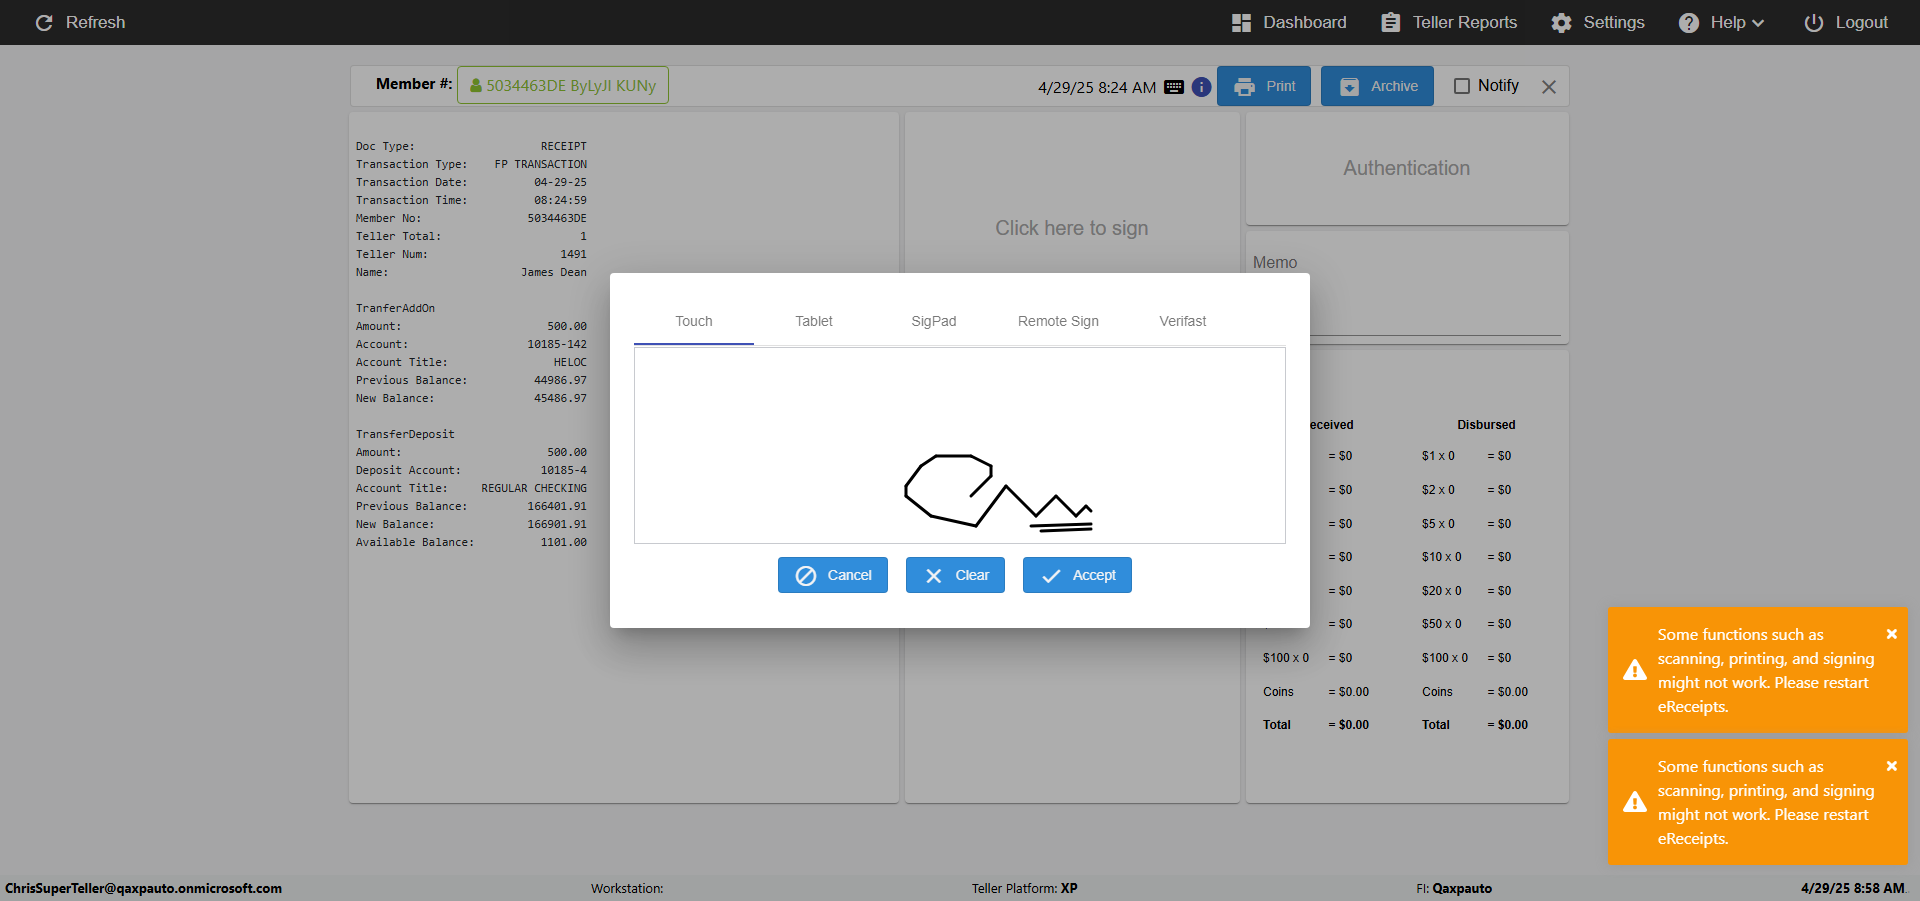The width and height of the screenshot is (1920, 901).
Task: Dismiss the lower orange warning notification
Action: 1891,766
